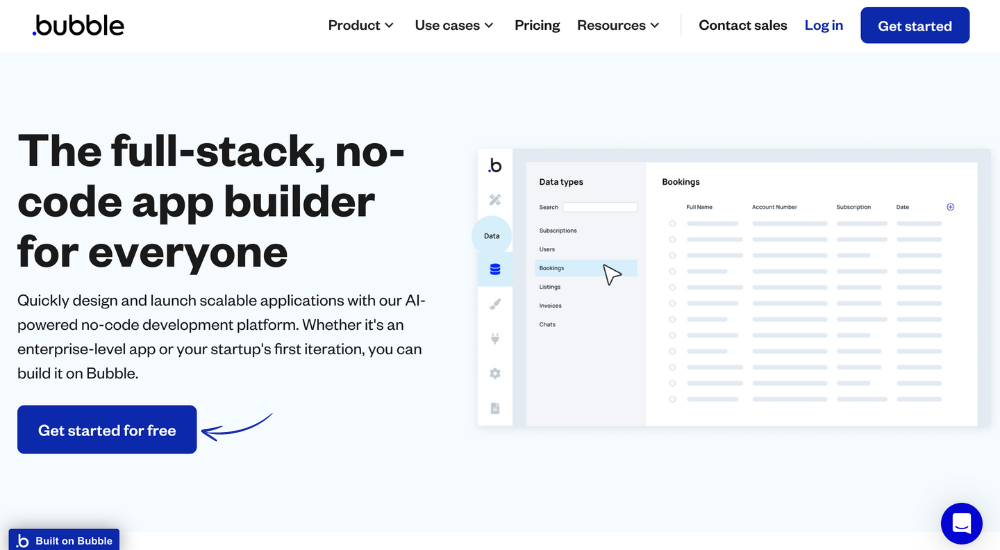Select the Design tools icon in sidebar
Image resolution: width=1000 pixels, height=550 pixels.
(495, 200)
